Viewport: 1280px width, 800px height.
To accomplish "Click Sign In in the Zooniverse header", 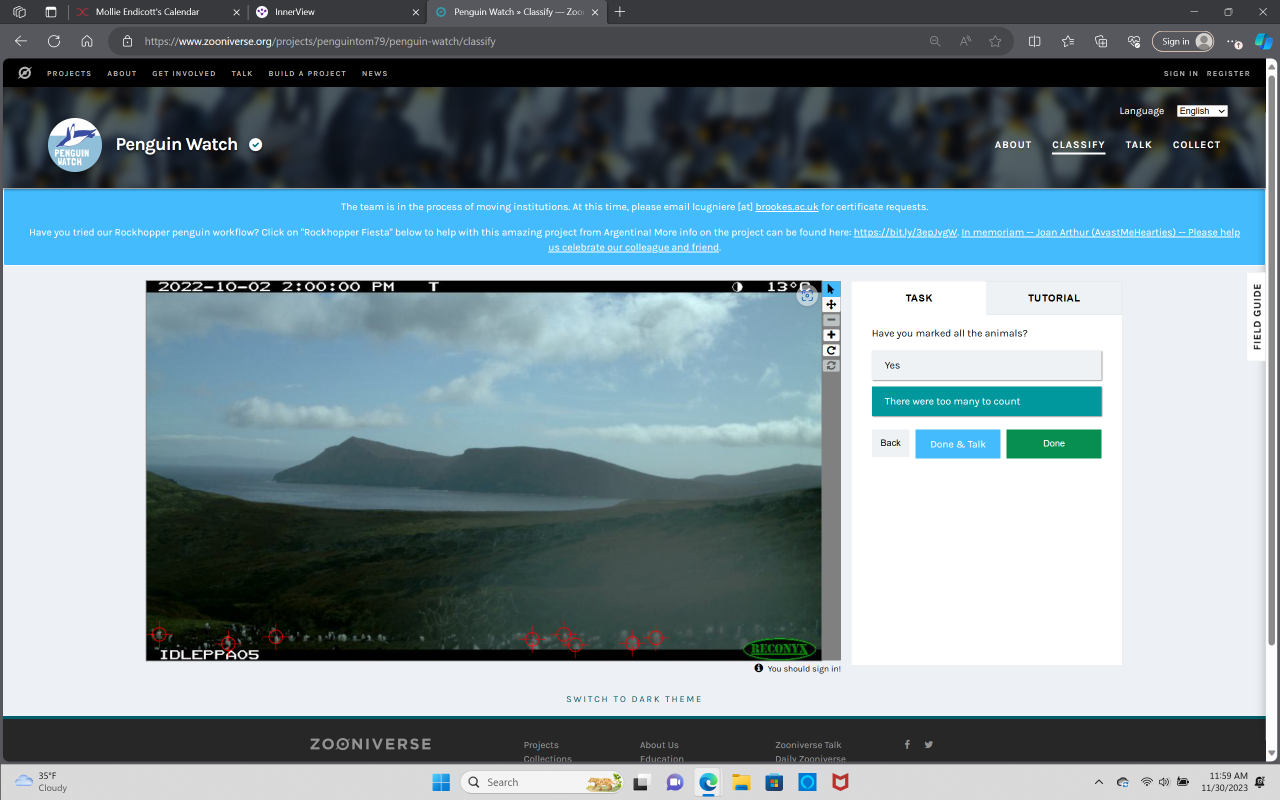I will pyautogui.click(x=1181, y=74).
